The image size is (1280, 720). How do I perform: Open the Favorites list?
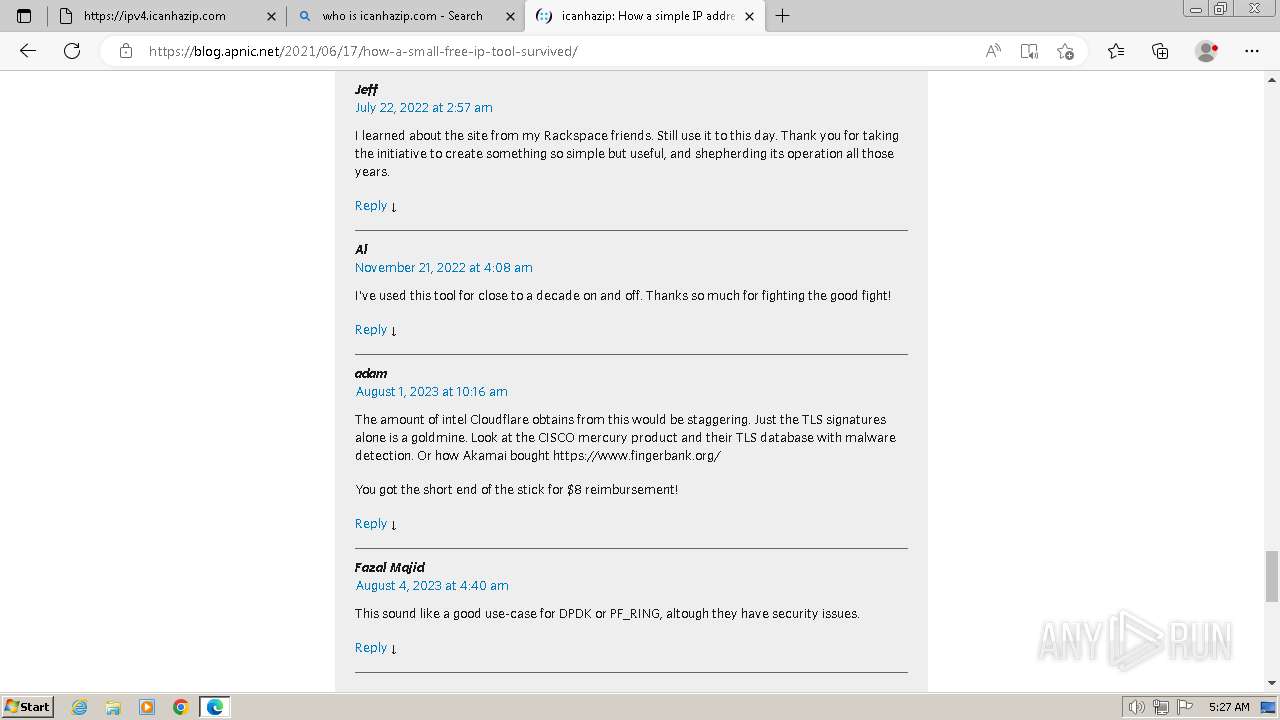pos(1116,51)
